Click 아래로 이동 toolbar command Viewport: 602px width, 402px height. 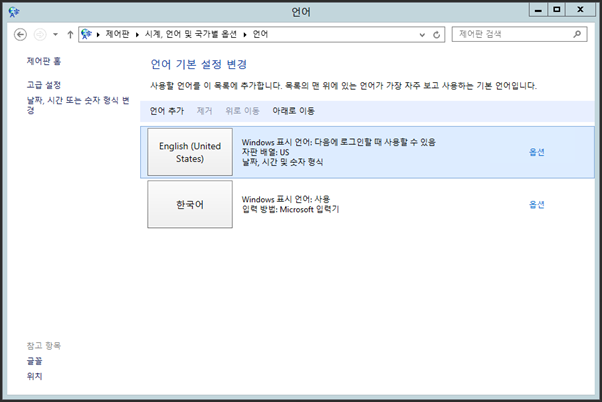tap(293, 111)
